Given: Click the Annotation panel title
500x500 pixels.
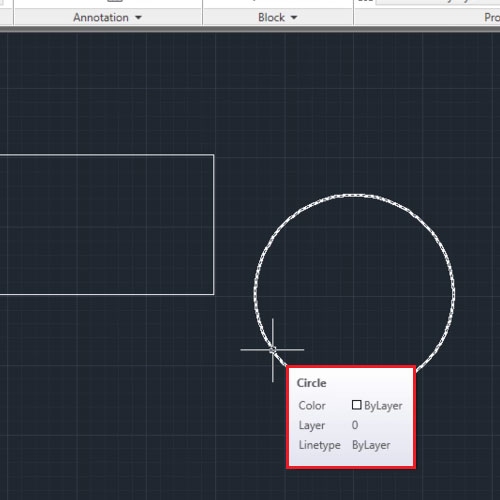Looking at the screenshot, I should point(101,17).
